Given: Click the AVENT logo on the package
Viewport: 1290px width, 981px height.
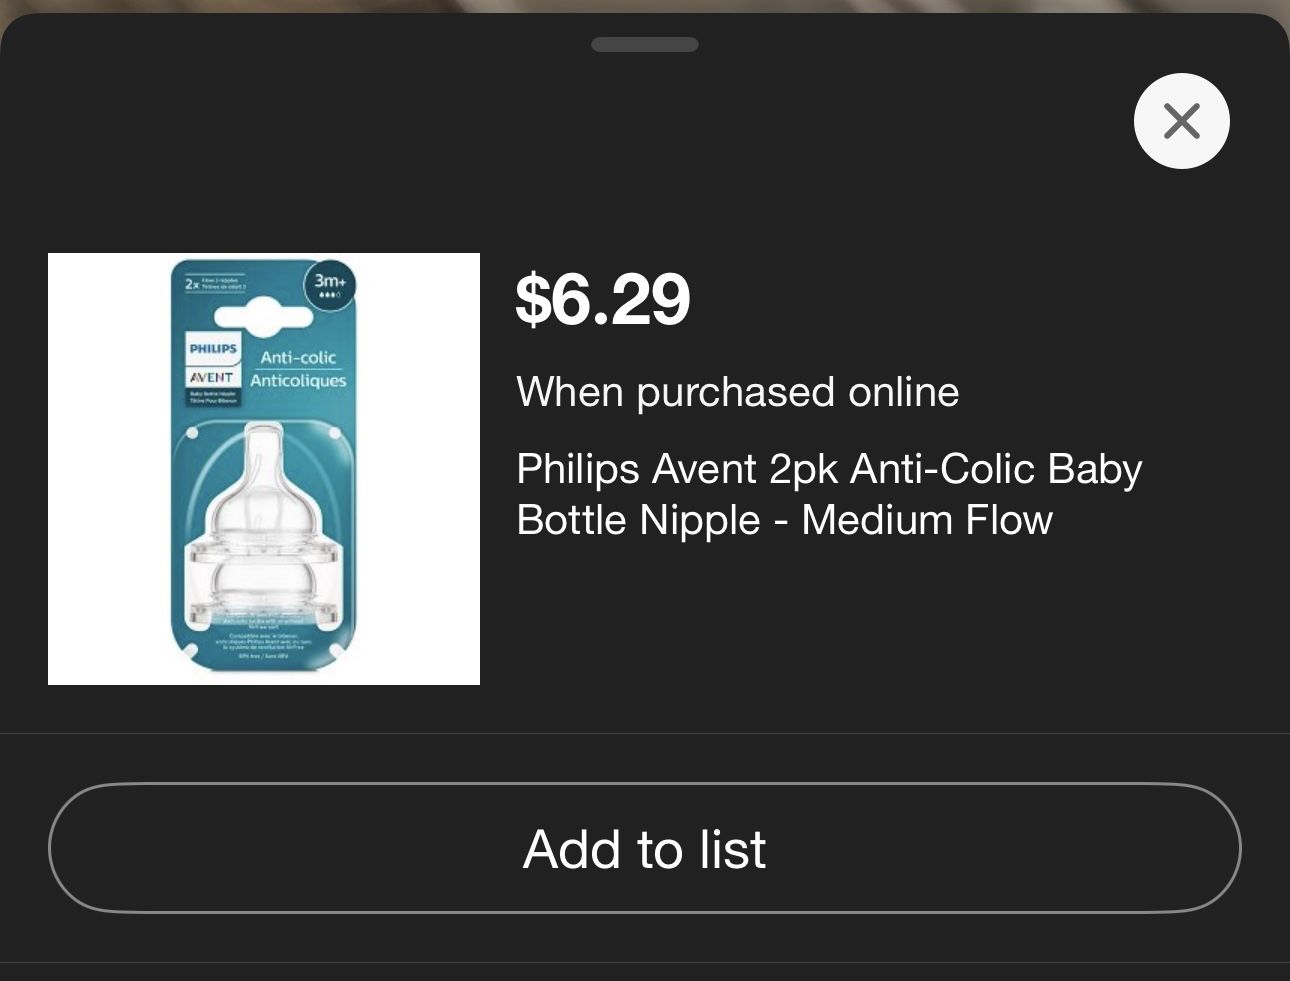Looking at the screenshot, I should tap(212, 377).
